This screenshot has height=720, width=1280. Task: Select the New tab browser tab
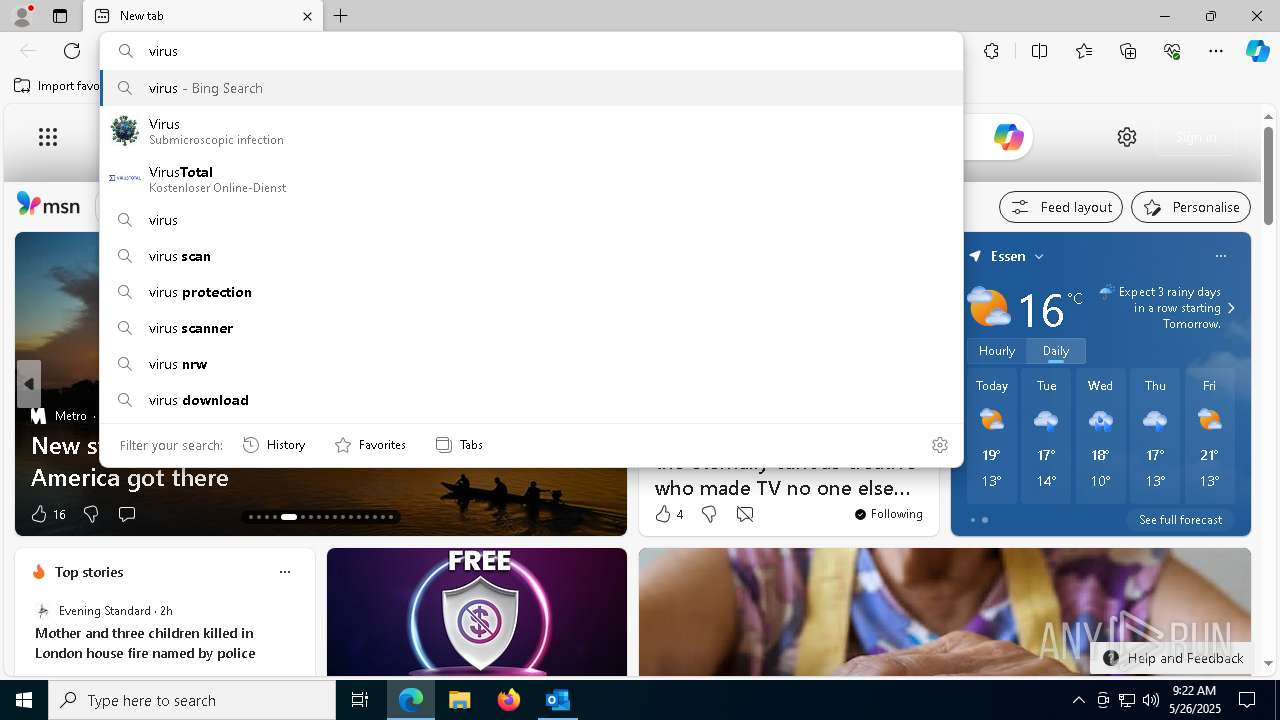(x=203, y=16)
